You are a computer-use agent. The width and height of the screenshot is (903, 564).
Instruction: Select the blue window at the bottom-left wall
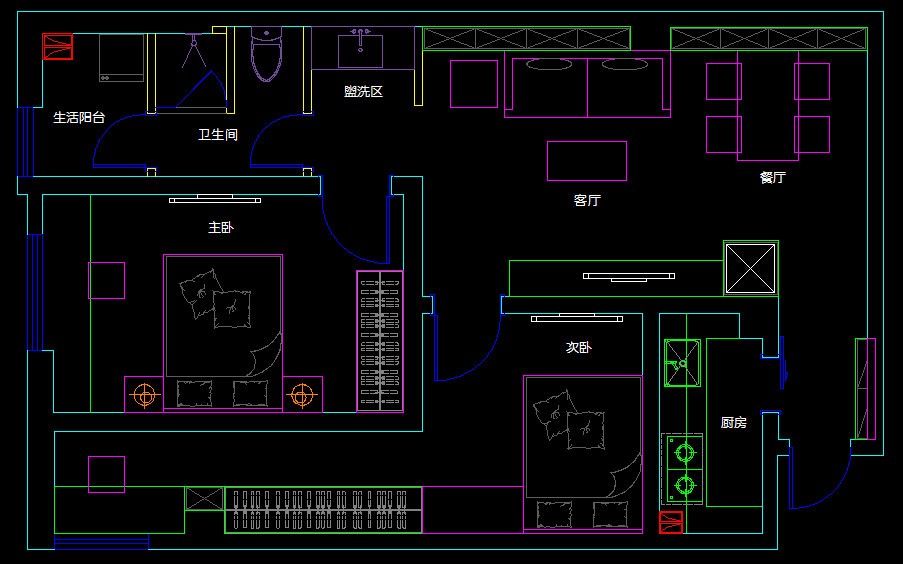point(101,542)
